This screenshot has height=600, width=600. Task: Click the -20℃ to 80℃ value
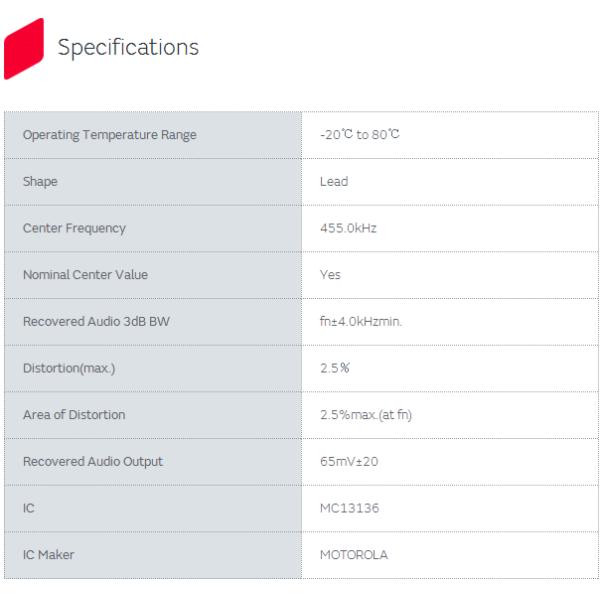coord(360,134)
